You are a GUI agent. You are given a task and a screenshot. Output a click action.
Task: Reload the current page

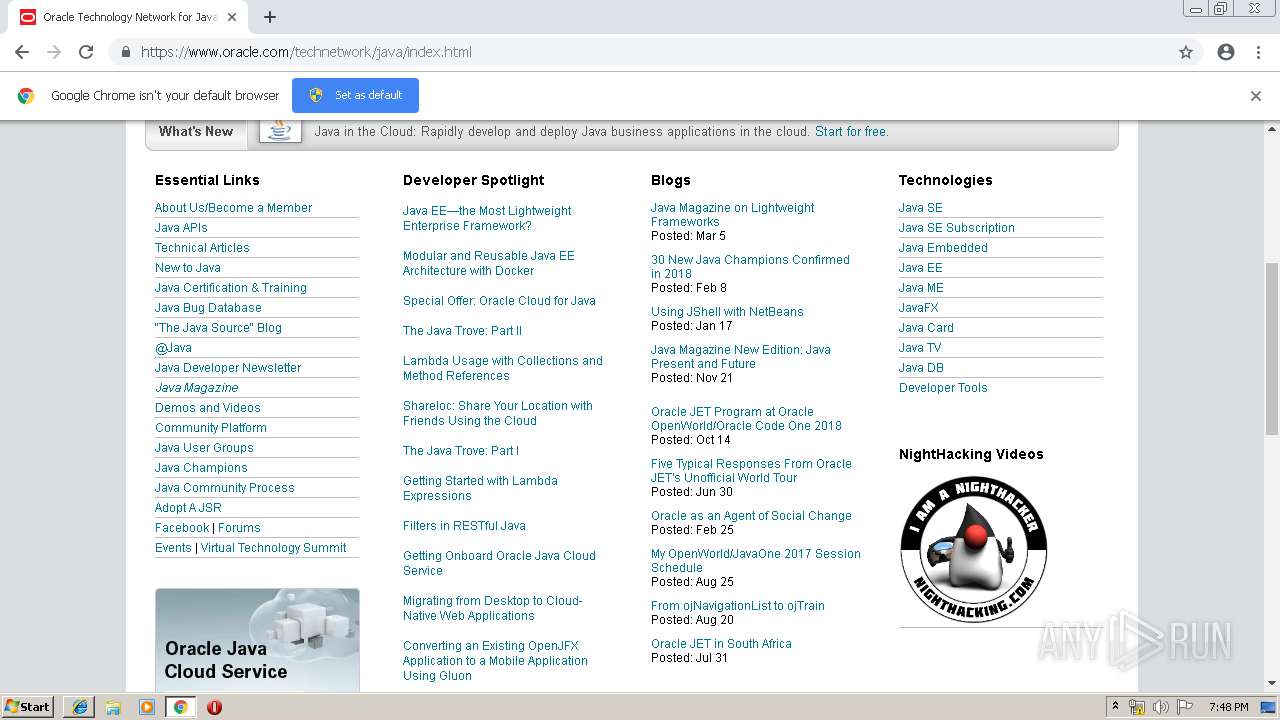86,52
